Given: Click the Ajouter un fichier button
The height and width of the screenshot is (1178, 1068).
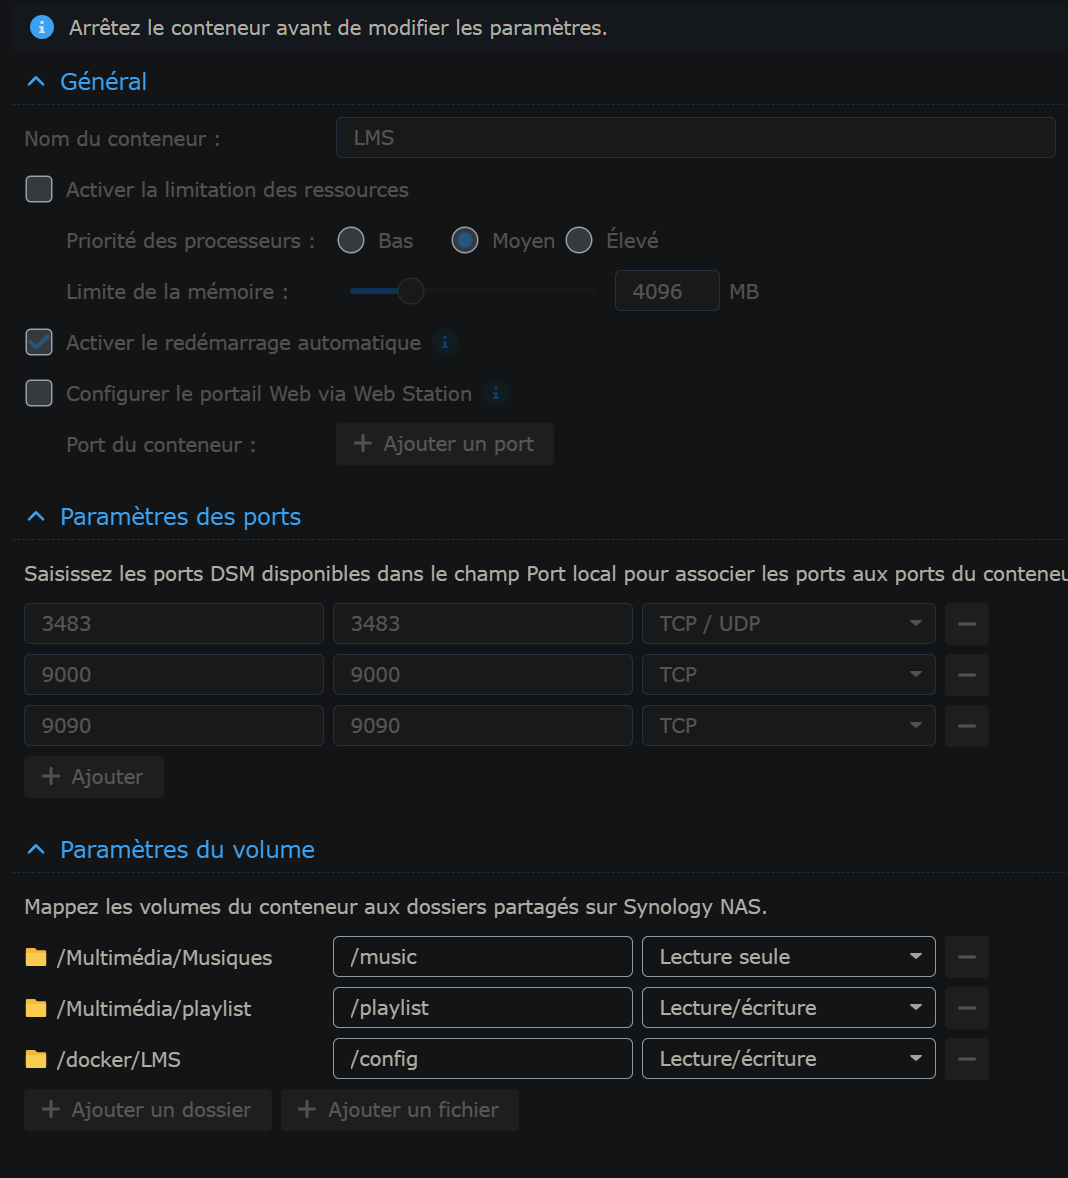Looking at the screenshot, I should point(399,1110).
